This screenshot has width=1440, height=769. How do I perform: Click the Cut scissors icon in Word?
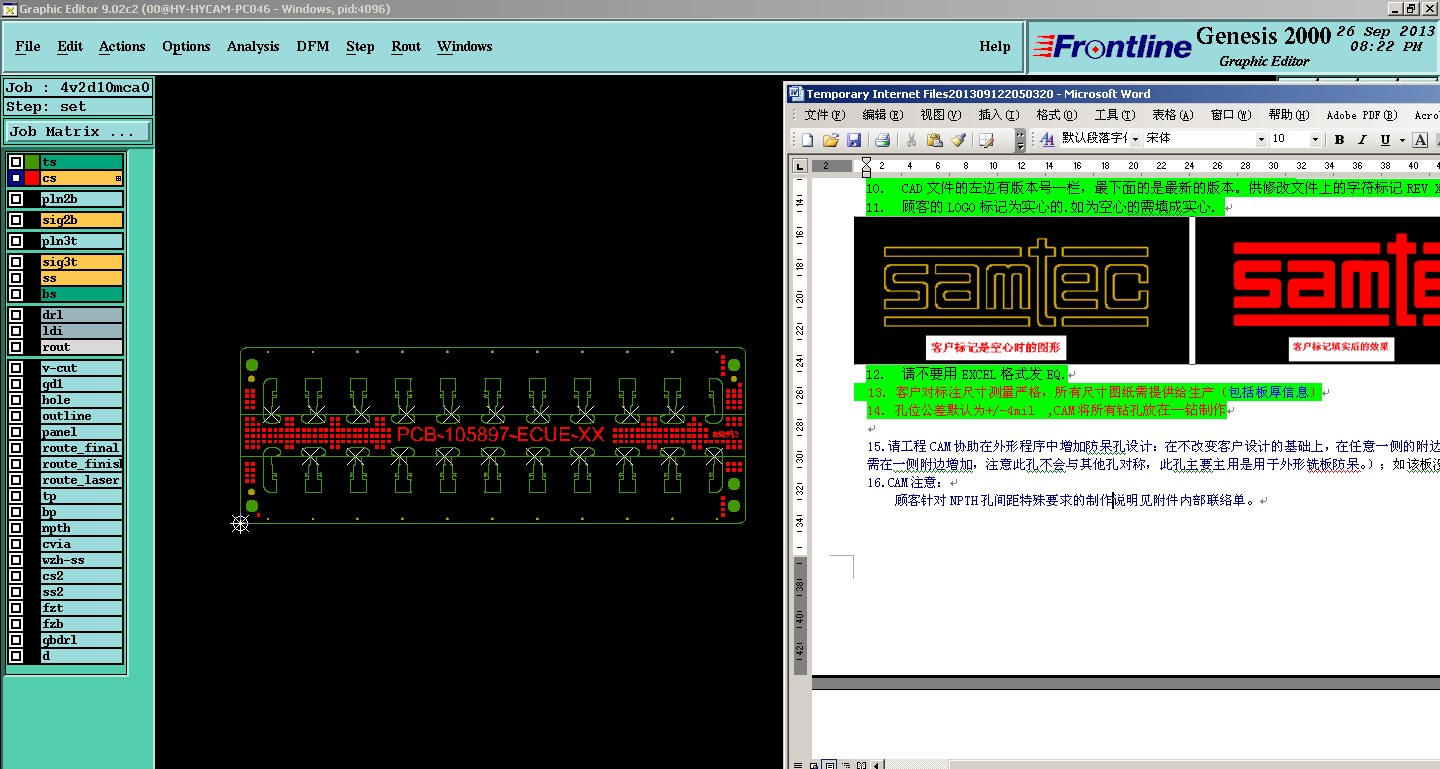pyautogui.click(x=912, y=140)
